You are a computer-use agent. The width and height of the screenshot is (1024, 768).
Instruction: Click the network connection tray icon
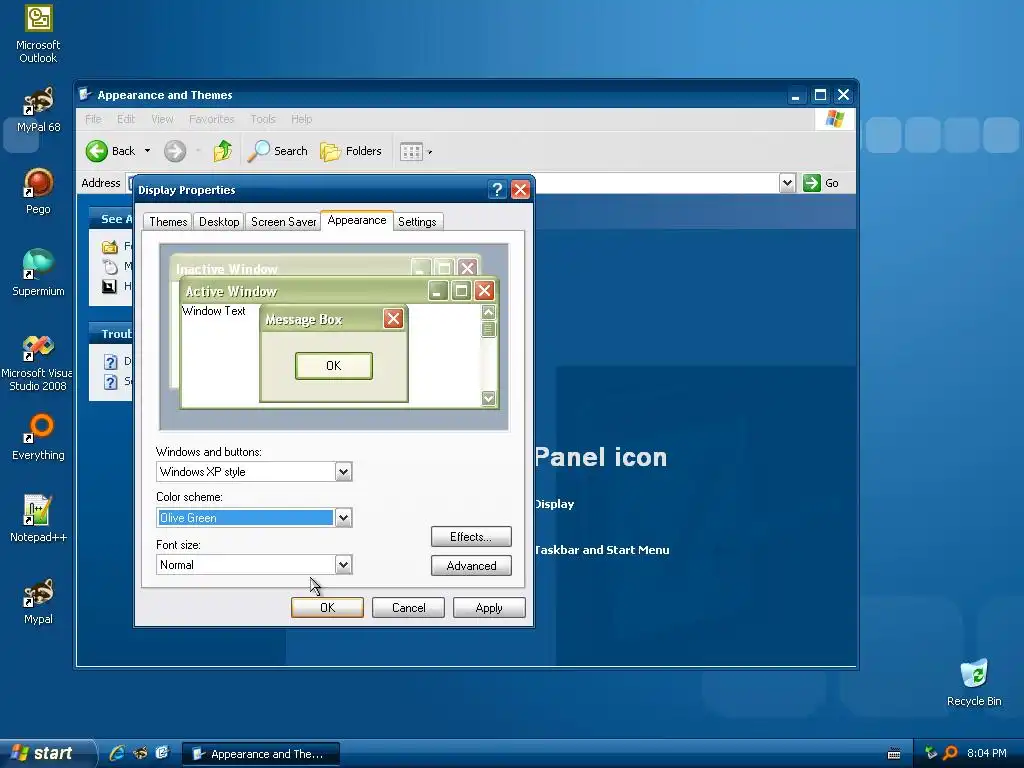pyautogui.click(x=931, y=753)
